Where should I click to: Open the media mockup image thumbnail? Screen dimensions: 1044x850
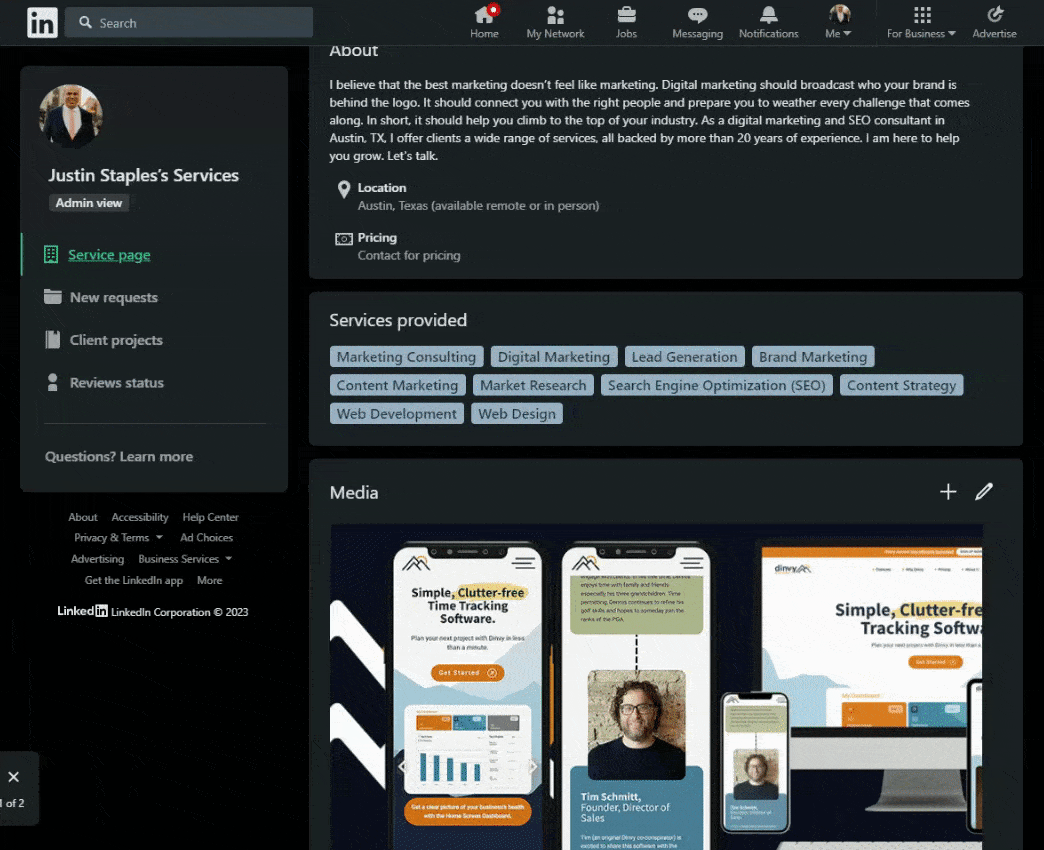656,687
